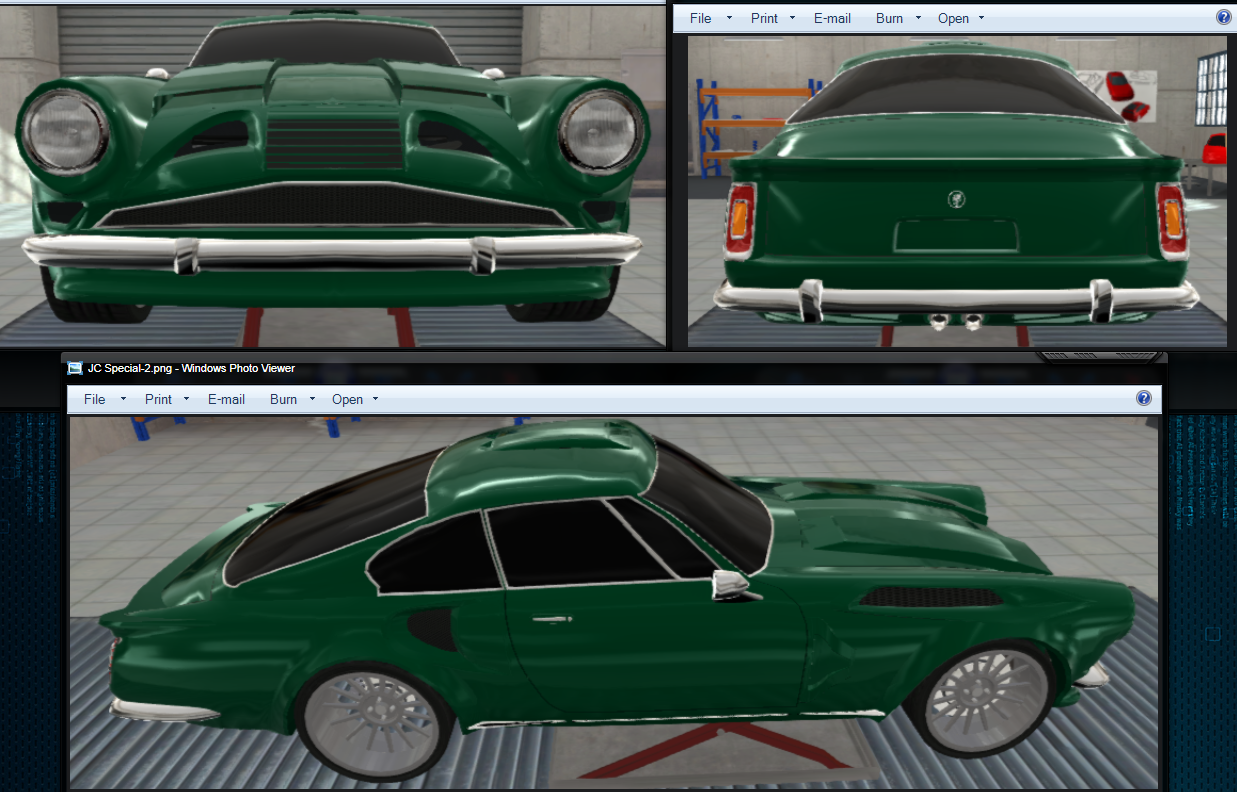Expand the Open dropdown arrow in upper-right viewer
This screenshot has height=792, width=1237.
click(982, 18)
